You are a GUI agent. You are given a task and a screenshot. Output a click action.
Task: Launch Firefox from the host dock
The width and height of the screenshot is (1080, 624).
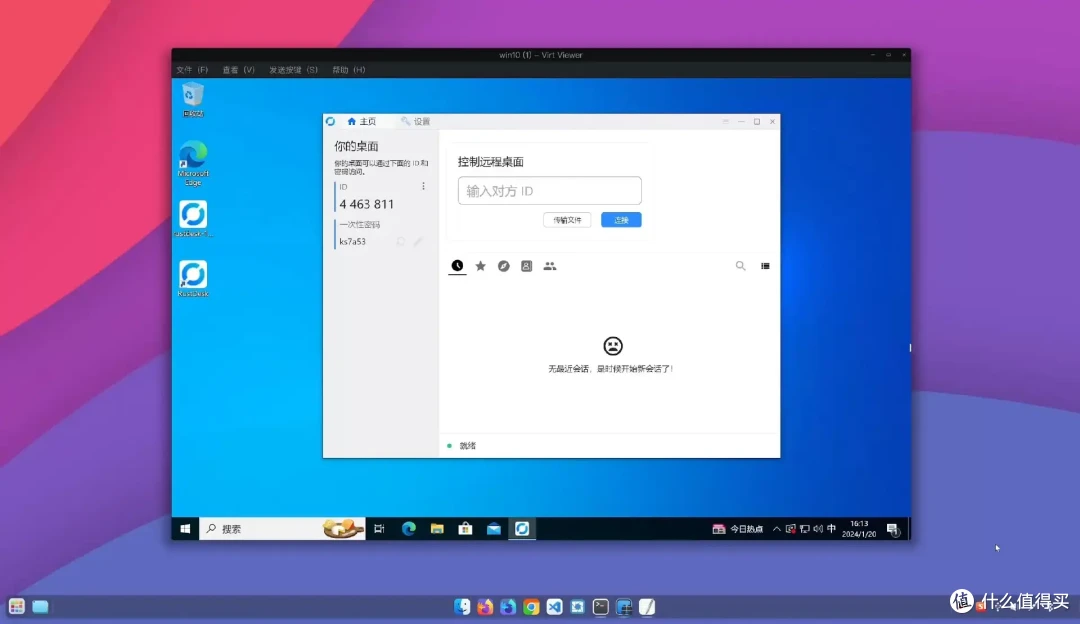click(485, 606)
